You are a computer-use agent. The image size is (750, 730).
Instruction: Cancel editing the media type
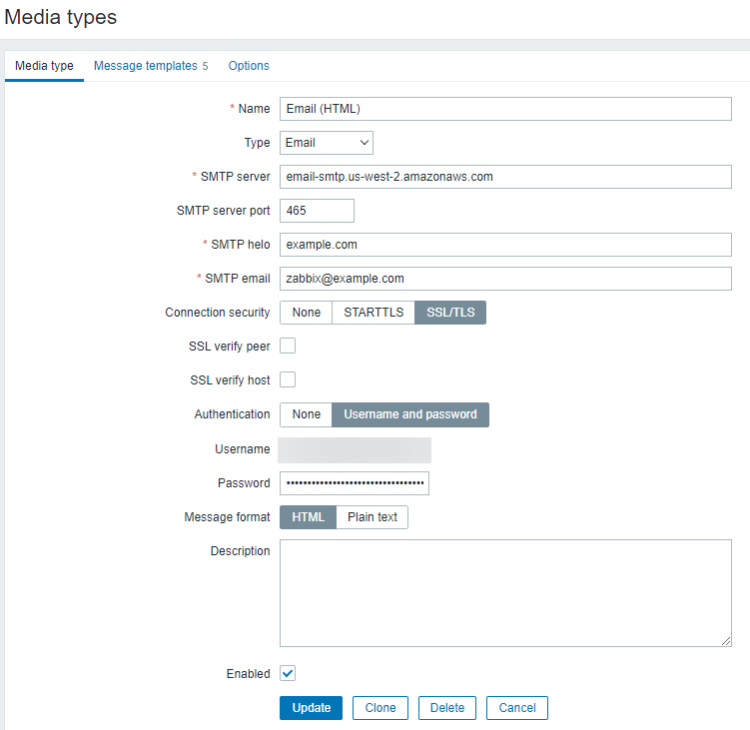point(517,708)
